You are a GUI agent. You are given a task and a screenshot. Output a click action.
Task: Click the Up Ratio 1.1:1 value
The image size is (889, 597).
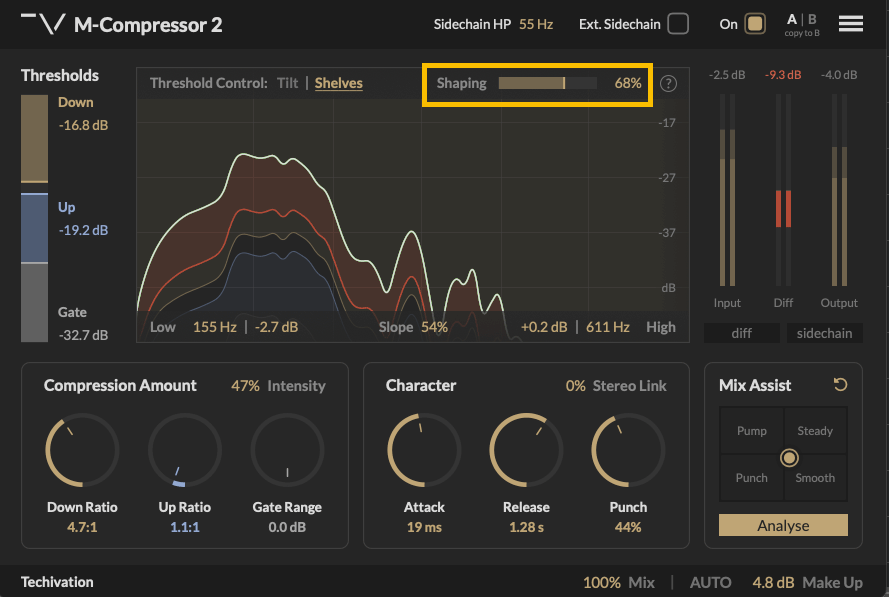coord(185,527)
